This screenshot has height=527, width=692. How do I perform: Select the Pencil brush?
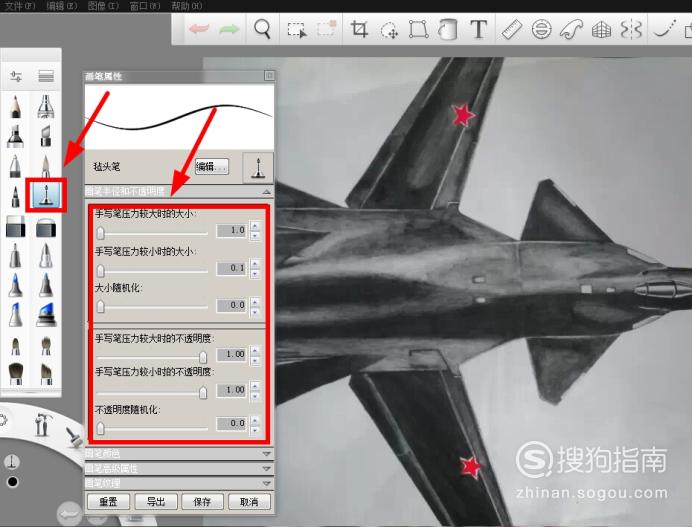[x=15, y=106]
